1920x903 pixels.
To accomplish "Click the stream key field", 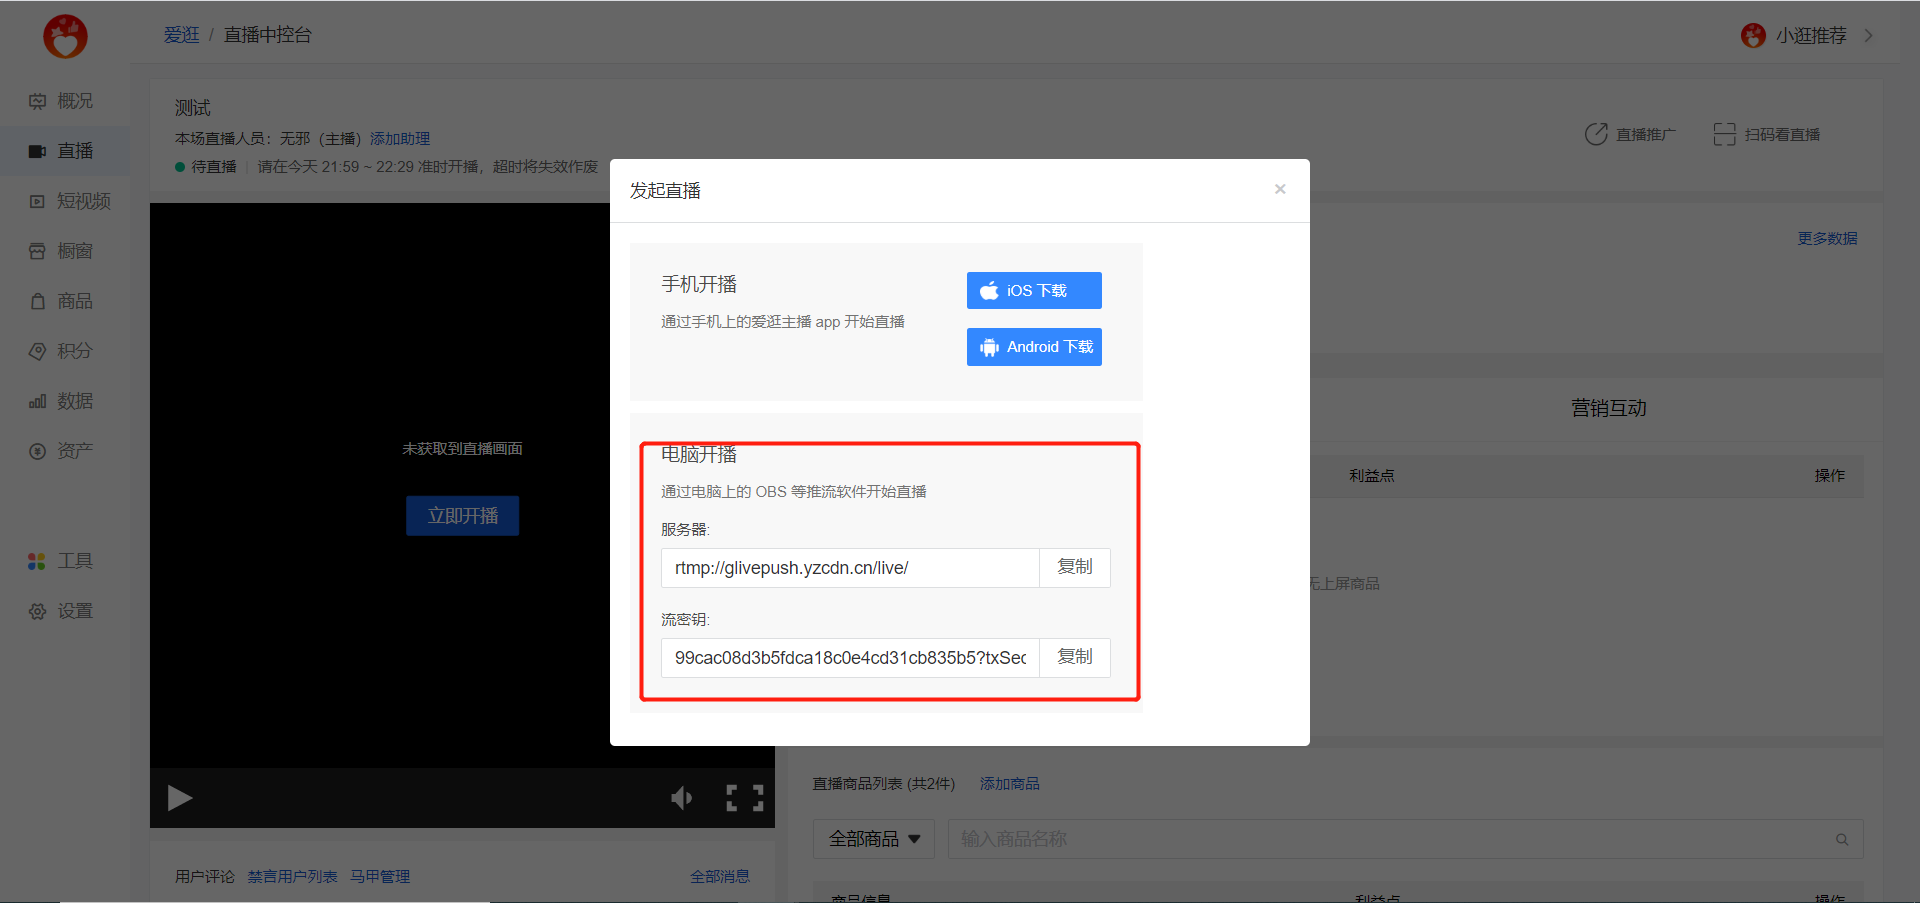I will [850, 658].
